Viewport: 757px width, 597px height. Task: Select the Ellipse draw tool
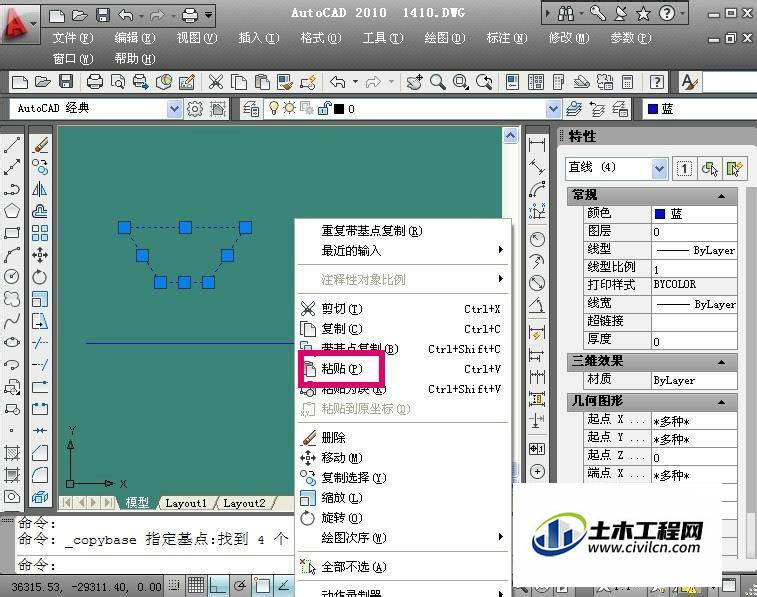pos(12,343)
